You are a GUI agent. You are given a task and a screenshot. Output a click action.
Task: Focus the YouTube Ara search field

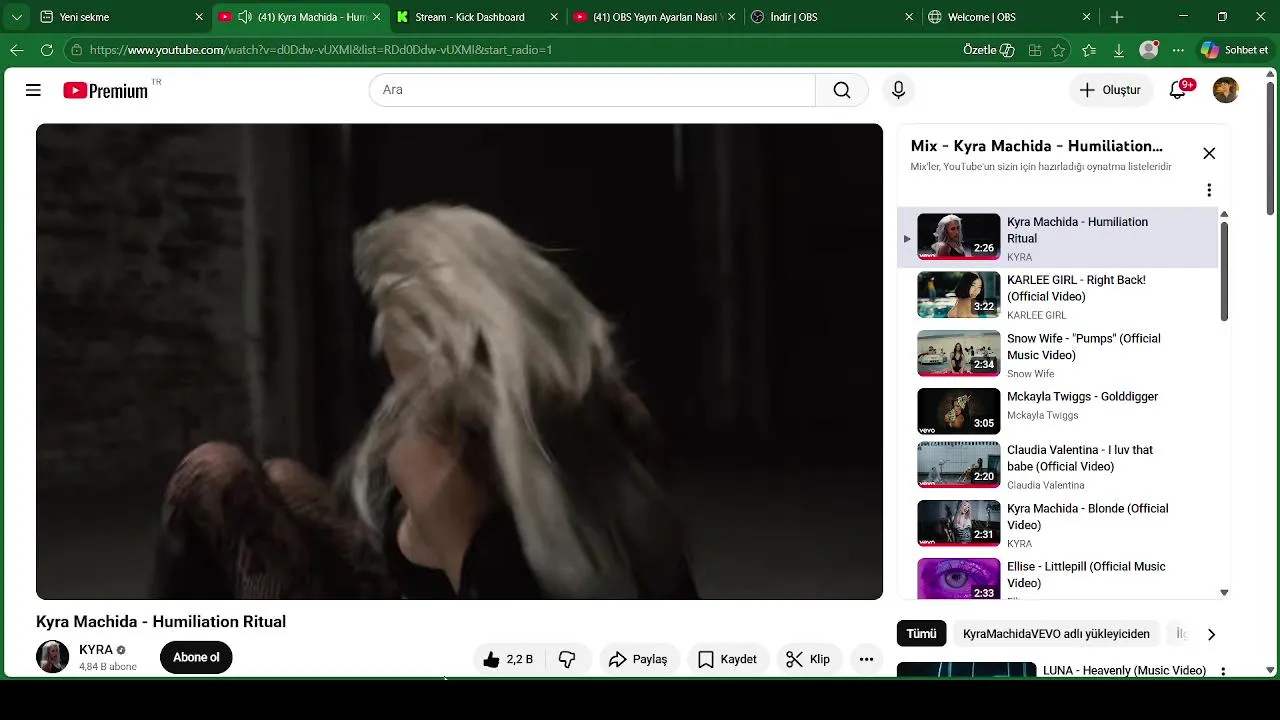click(592, 90)
